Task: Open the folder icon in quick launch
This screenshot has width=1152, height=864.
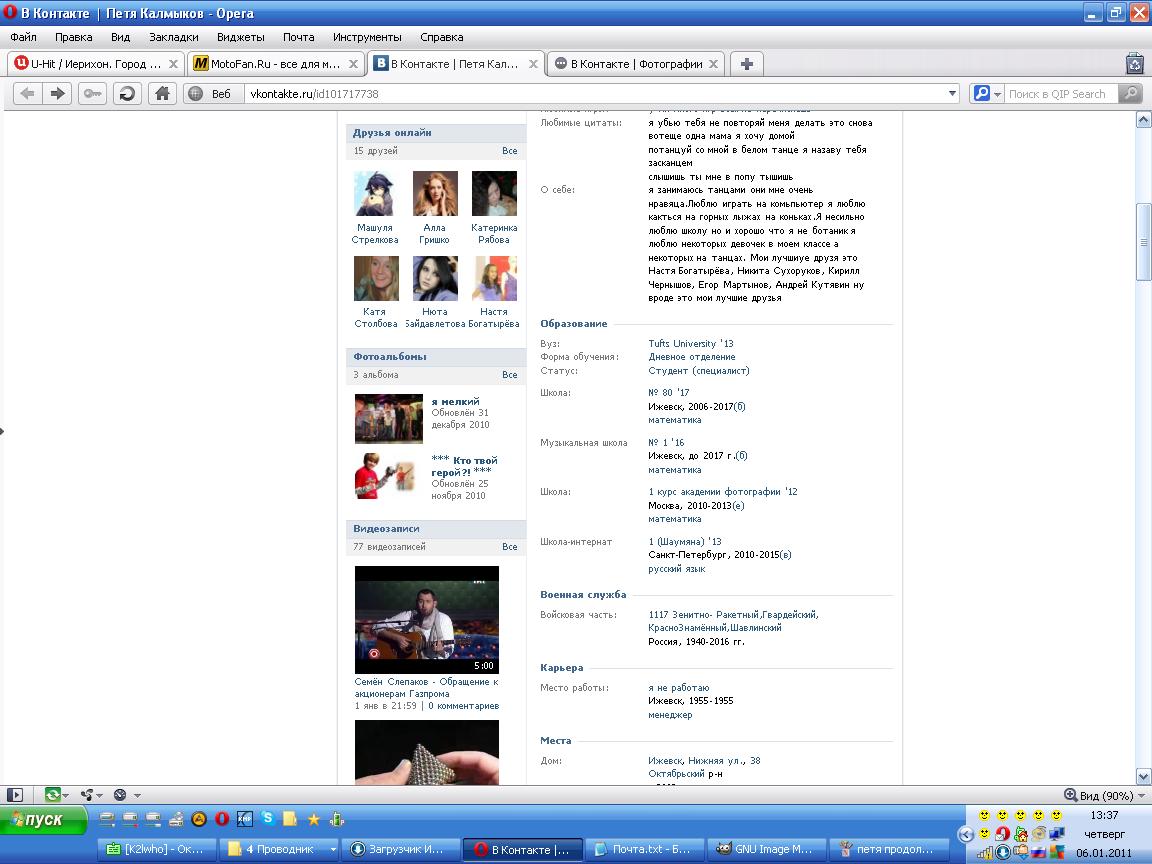Action: click(x=290, y=818)
